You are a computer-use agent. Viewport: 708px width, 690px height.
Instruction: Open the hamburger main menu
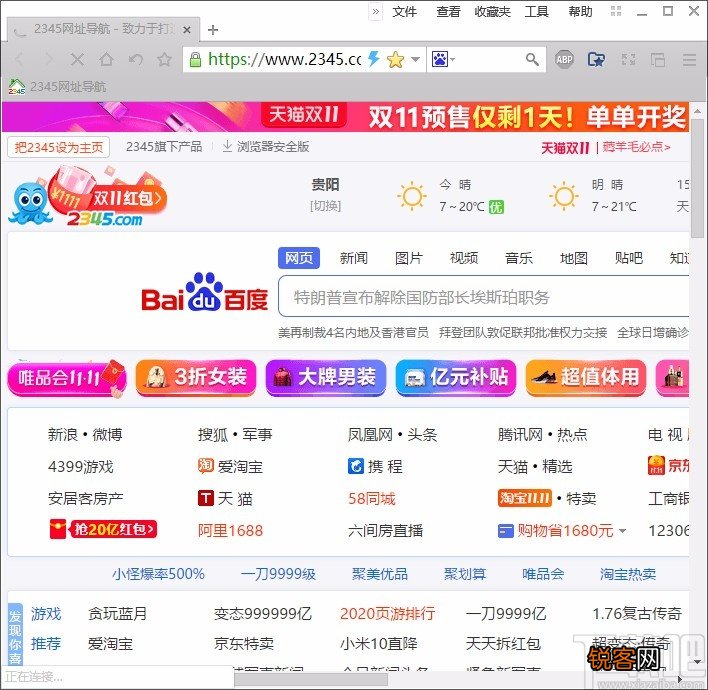[x=689, y=59]
